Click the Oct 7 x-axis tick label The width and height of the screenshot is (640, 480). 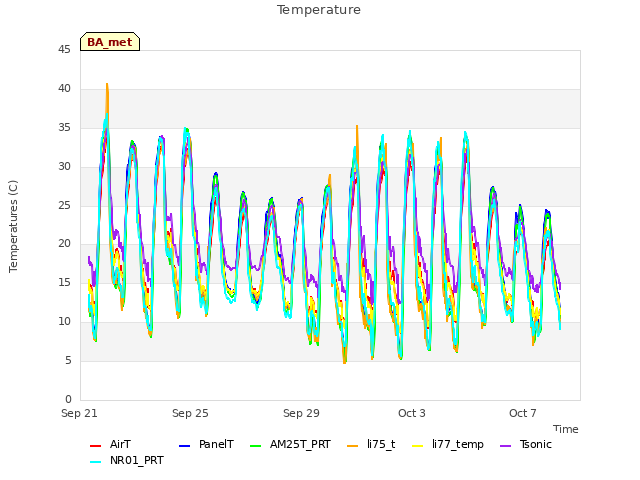(x=522, y=413)
